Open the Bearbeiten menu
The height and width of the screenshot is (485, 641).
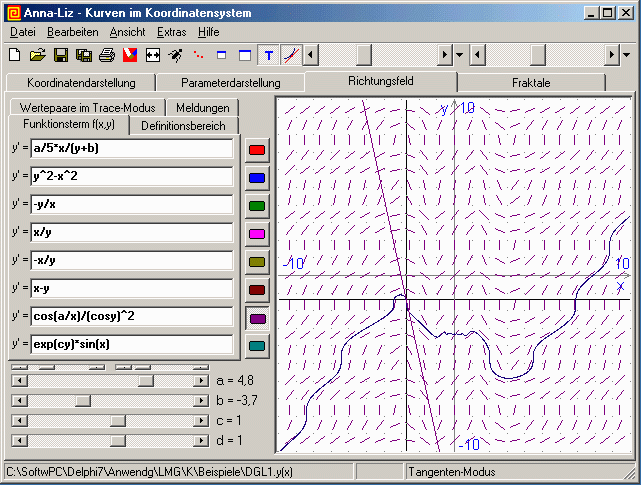click(73, 32)
